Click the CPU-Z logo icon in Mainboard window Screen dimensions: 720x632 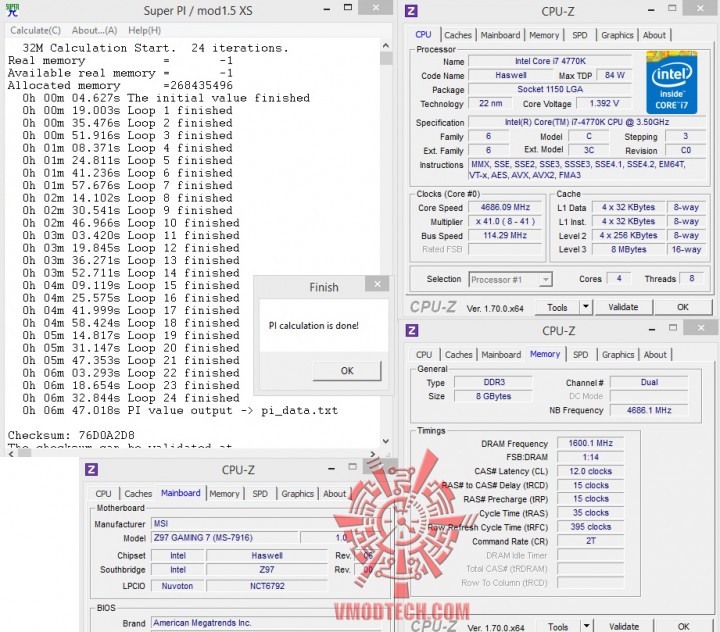[91, 469]
